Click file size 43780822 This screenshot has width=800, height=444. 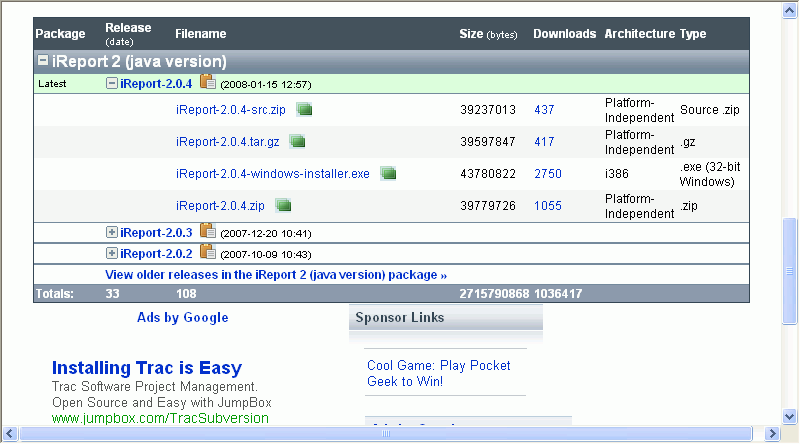tap(488, 174)
